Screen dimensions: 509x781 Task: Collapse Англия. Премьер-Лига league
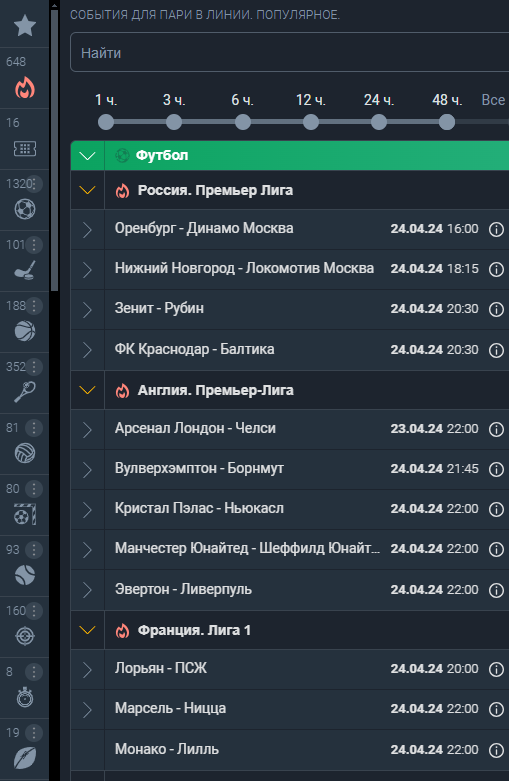click(x=87, y=390)
